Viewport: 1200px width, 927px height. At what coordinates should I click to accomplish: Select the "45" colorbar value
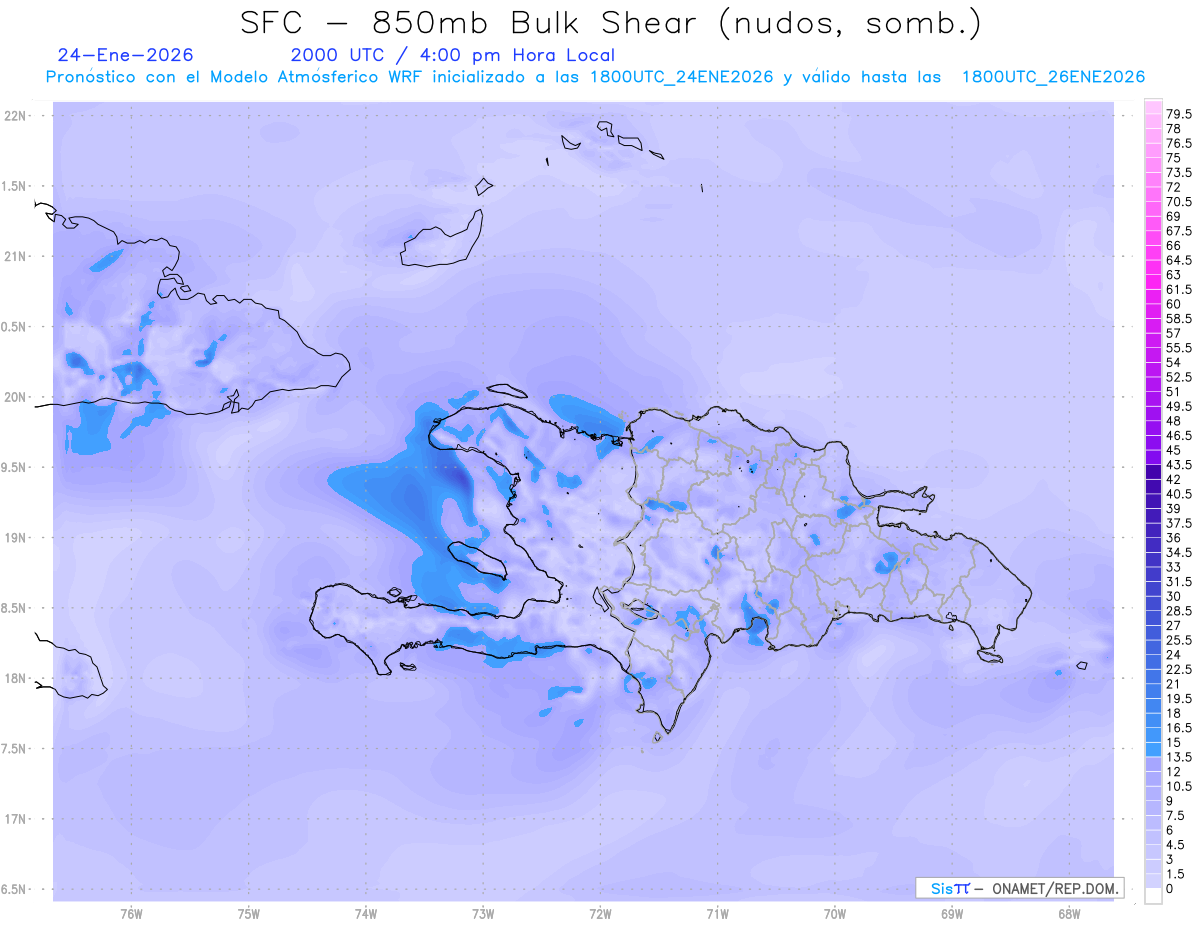(x=1173, y=449)
